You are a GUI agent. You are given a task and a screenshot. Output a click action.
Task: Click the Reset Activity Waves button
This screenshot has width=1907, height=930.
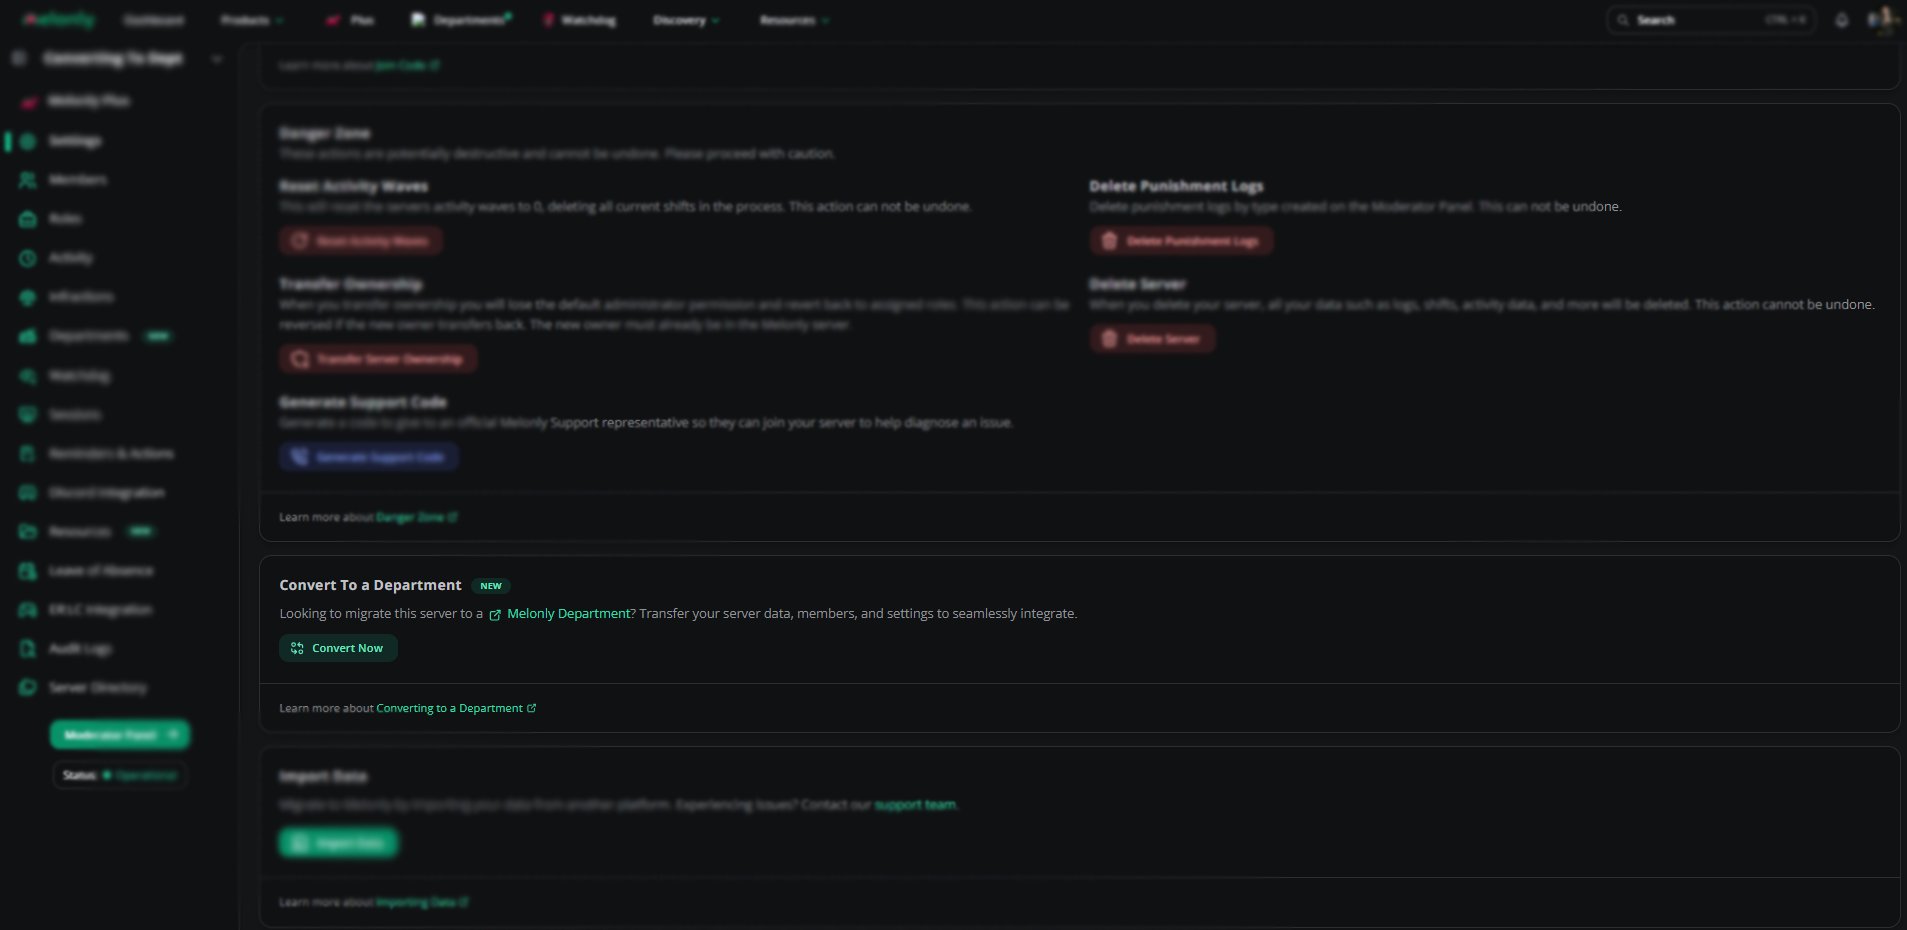[x=361, y=241]
